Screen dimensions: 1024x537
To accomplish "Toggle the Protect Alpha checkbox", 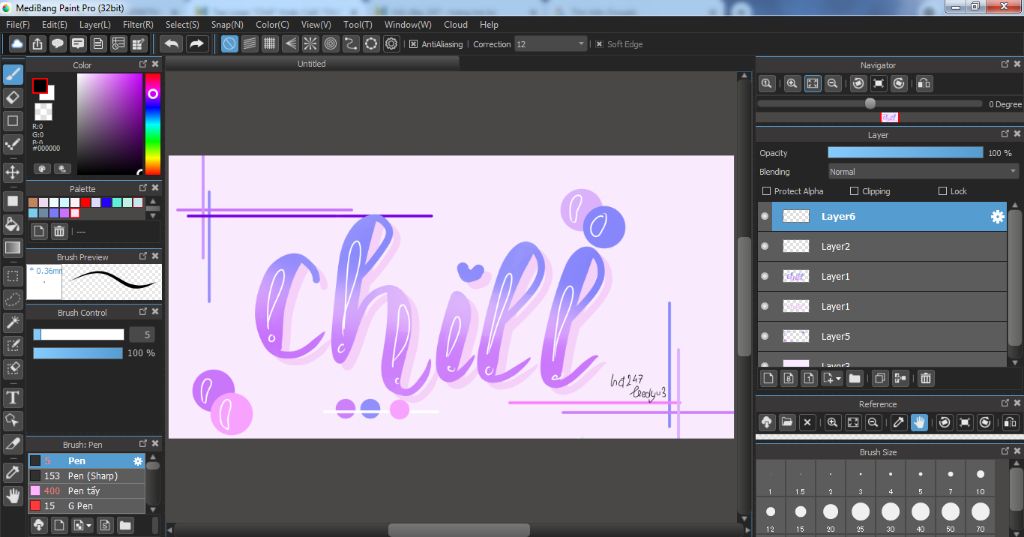I will click(x=767, y=191).
